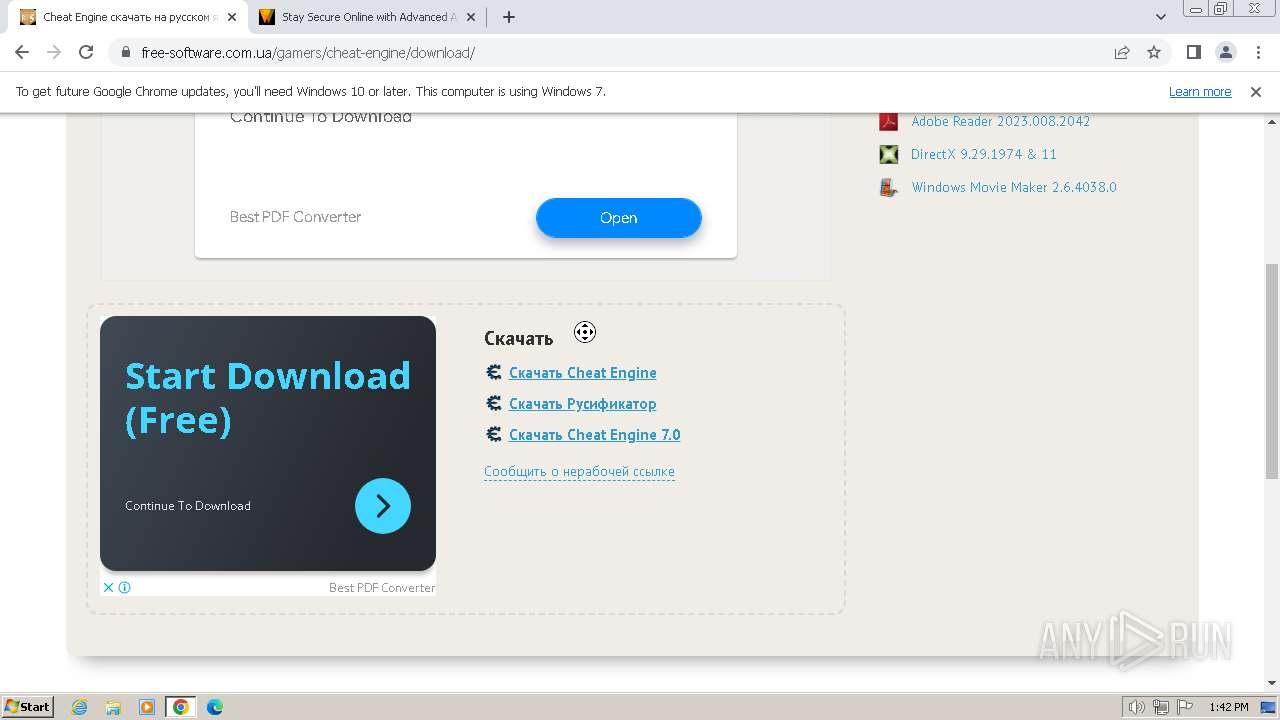
Task: Close the ad with X icon
Action: [x=108, y=587]
